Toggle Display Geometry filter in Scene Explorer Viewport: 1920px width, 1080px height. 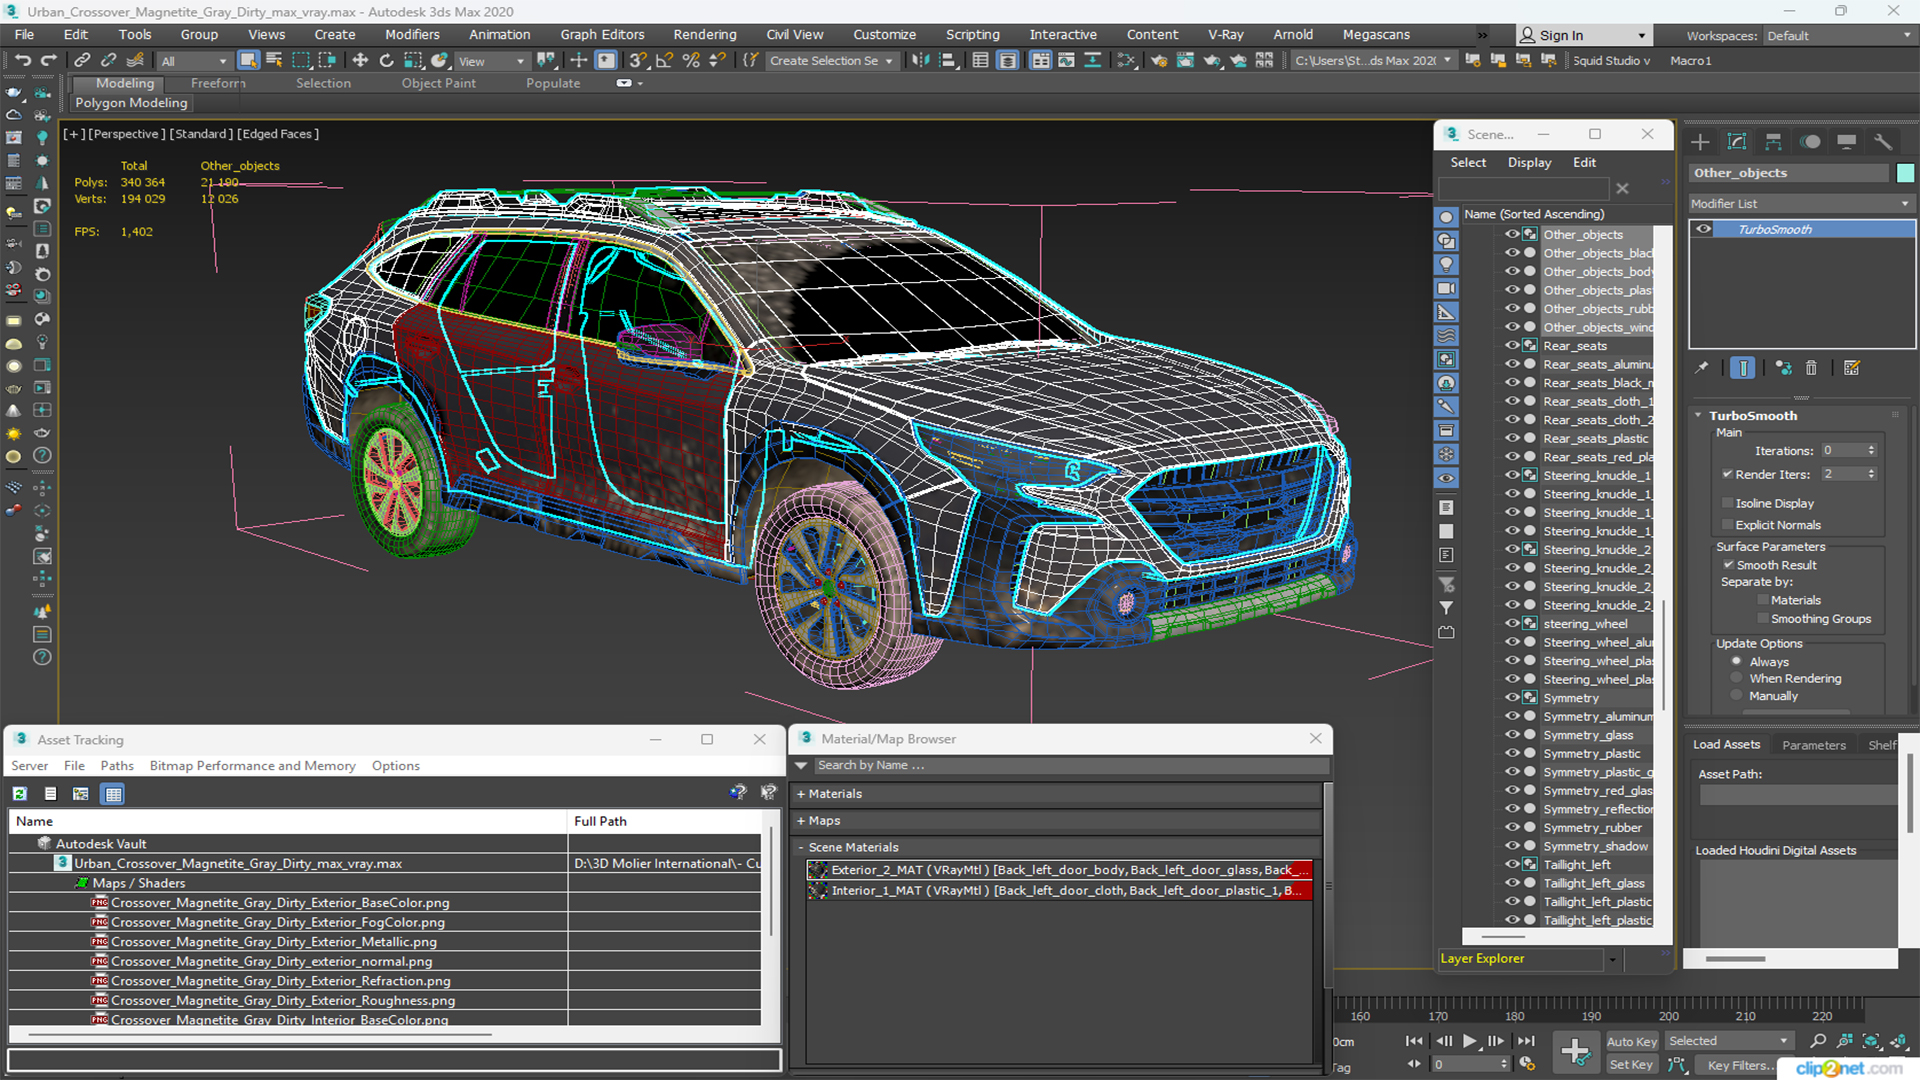1446,217
